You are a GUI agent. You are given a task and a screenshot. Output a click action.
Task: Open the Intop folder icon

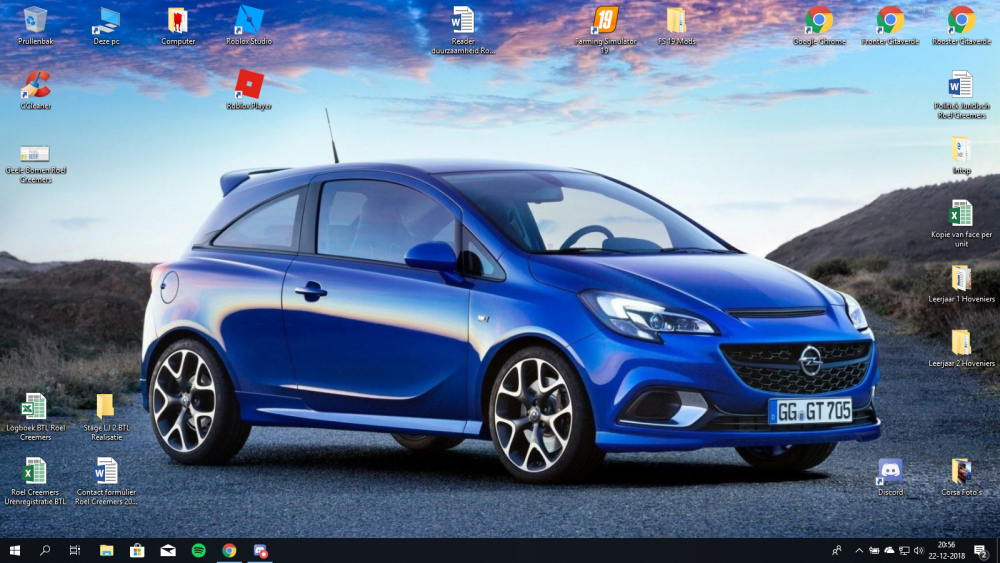(x=961, y=155)
